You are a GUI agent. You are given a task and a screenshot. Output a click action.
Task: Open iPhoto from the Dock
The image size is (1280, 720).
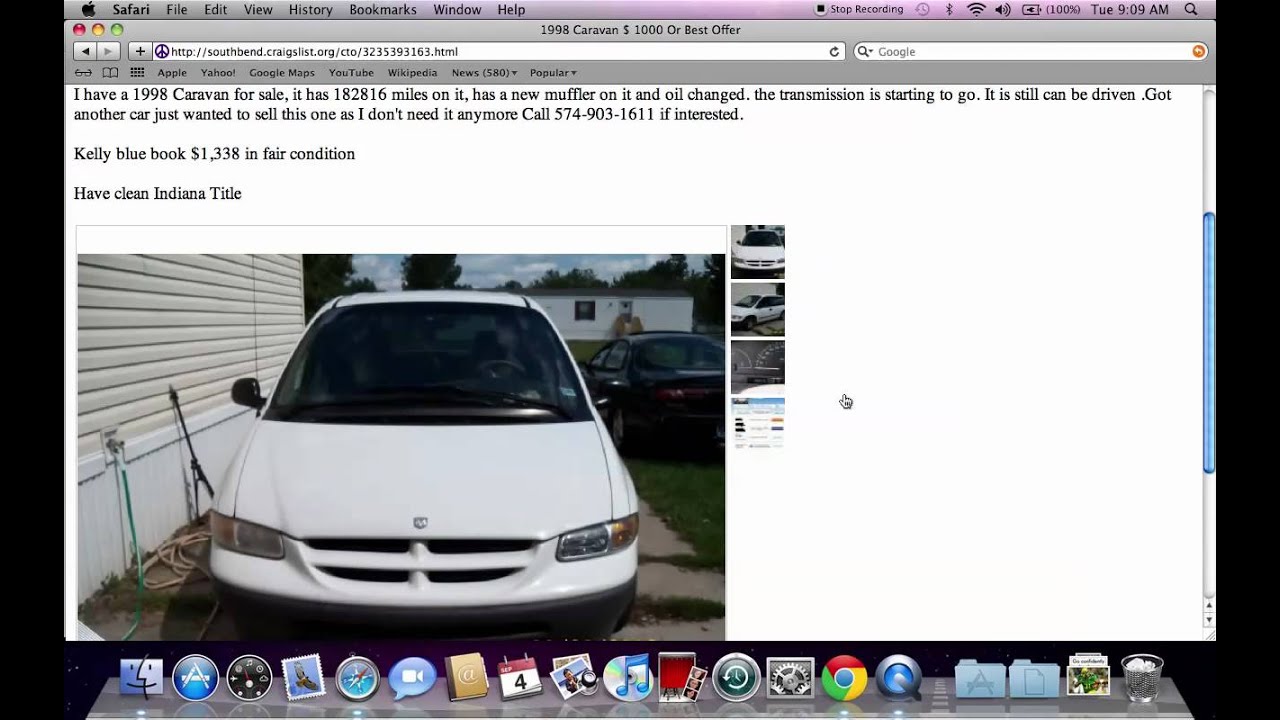coord(573,678)
